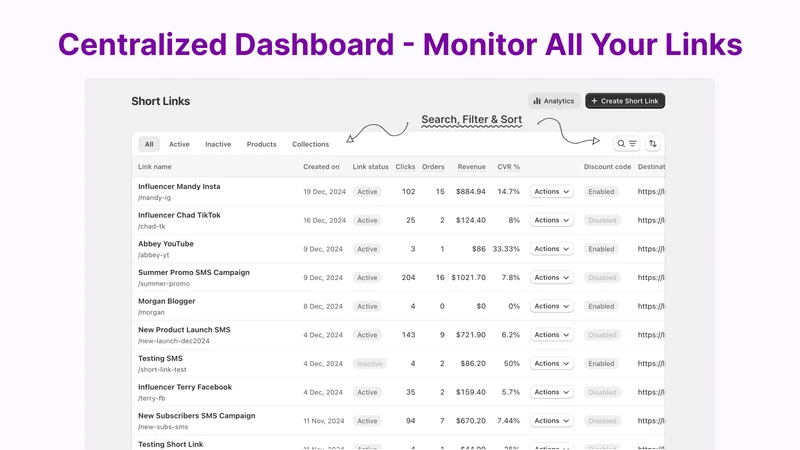Sort by Orders column header

point(433,167)
